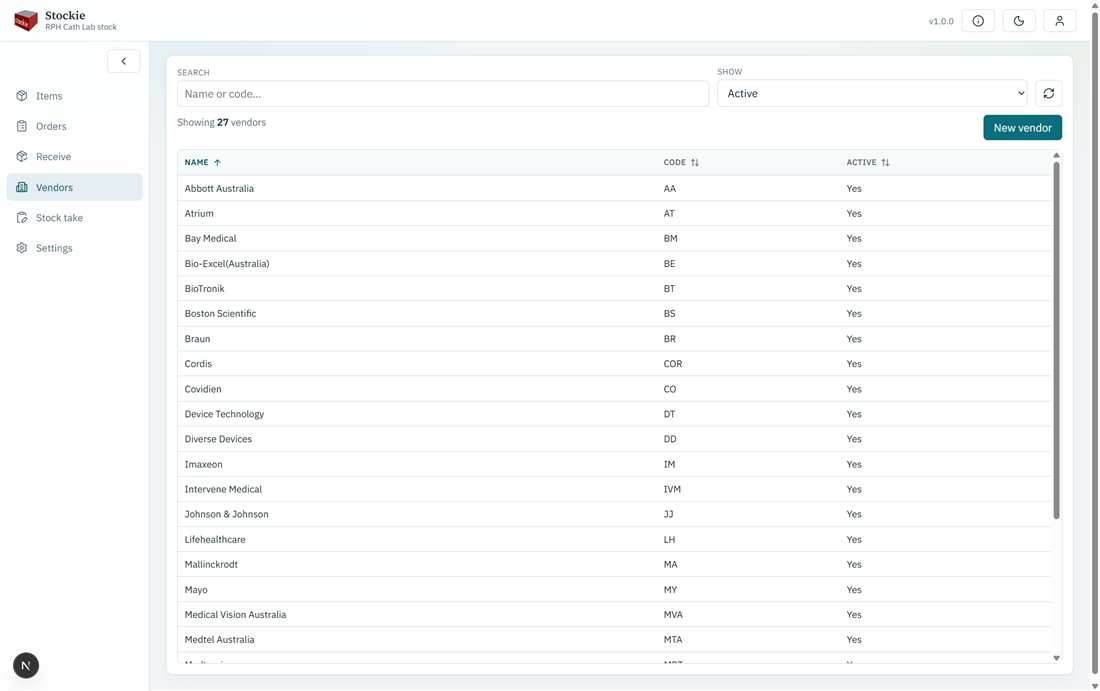The width and height of the screenshot is (1100, 691).
Task: Click the round N badge icon
Action: click(x=26, y=666)
